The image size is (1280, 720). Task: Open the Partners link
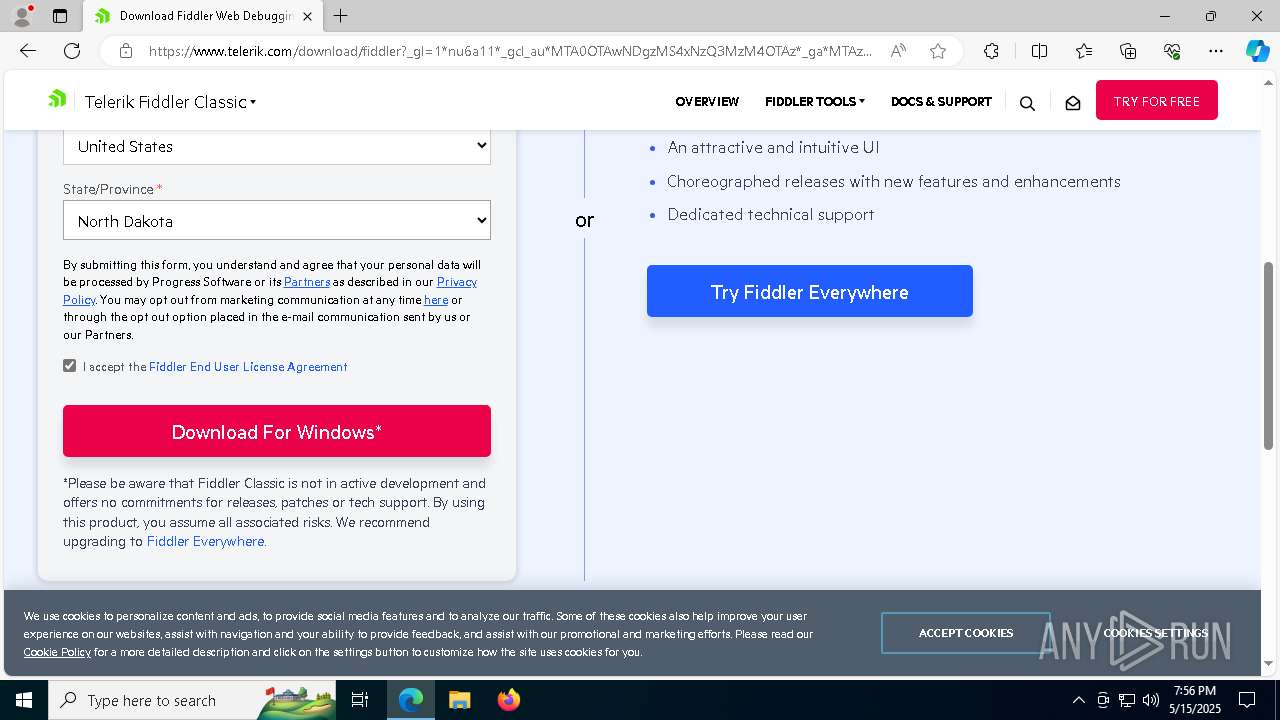(x=307, y=282)
